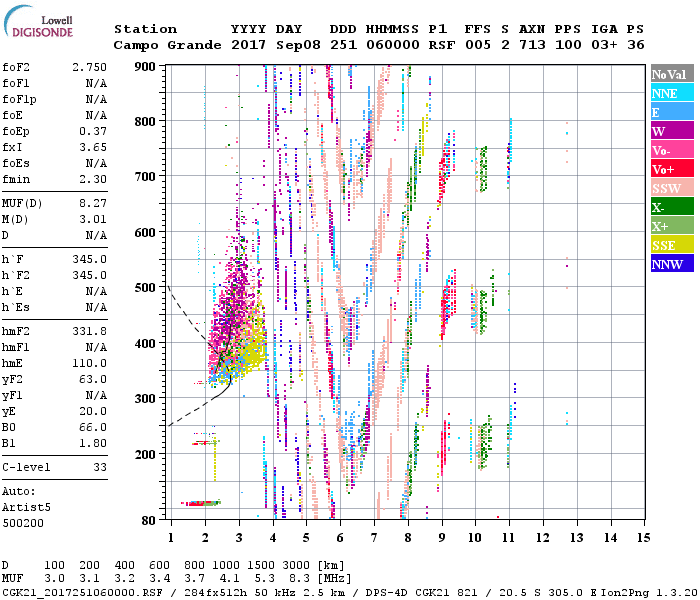
Task: Select the X+ light green legend swatch
Action: (672, 225)
